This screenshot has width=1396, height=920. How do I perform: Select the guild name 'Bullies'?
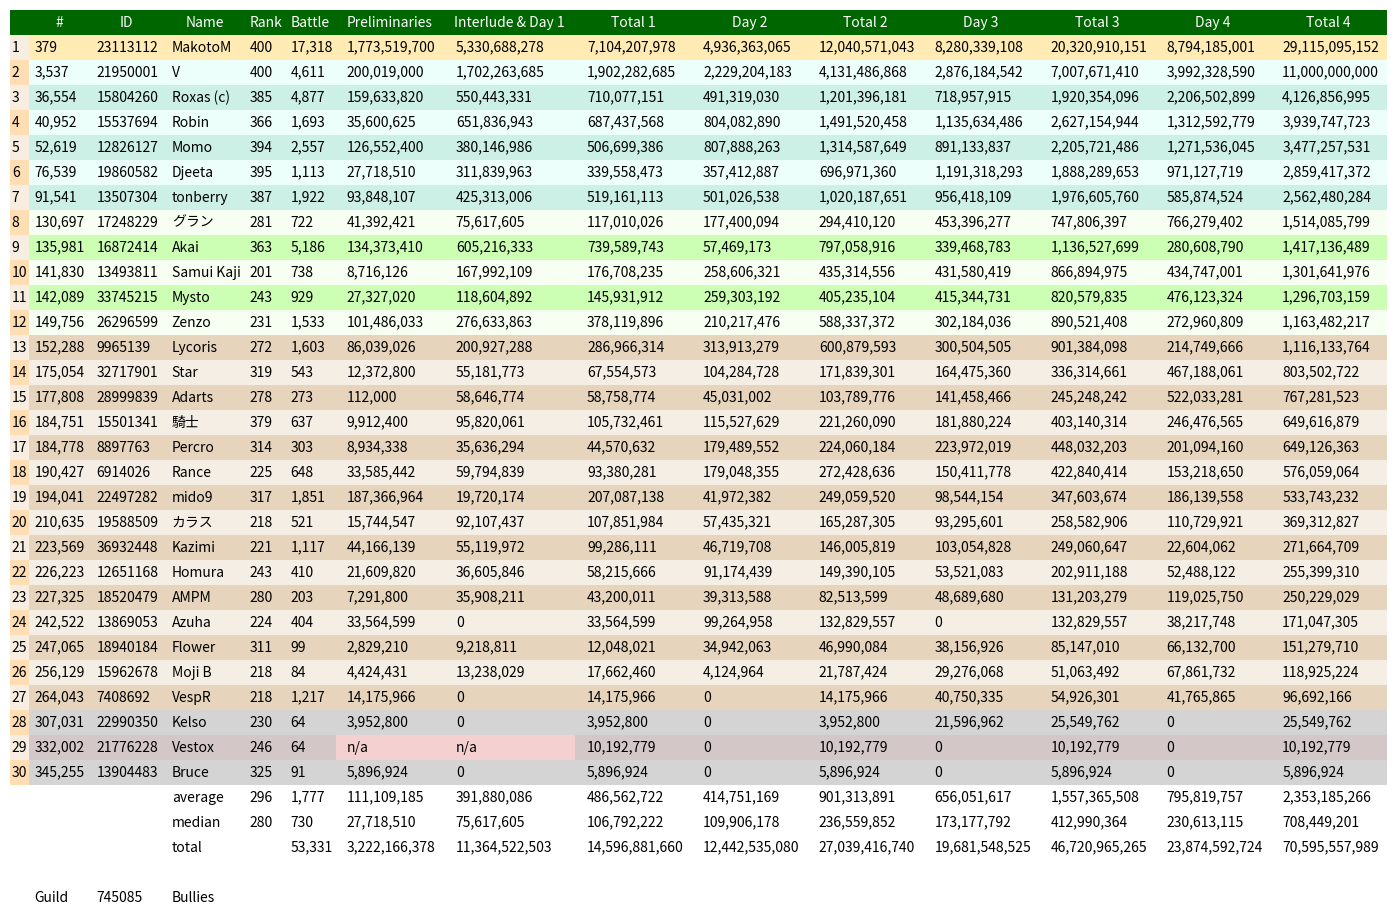coord(193,897)
